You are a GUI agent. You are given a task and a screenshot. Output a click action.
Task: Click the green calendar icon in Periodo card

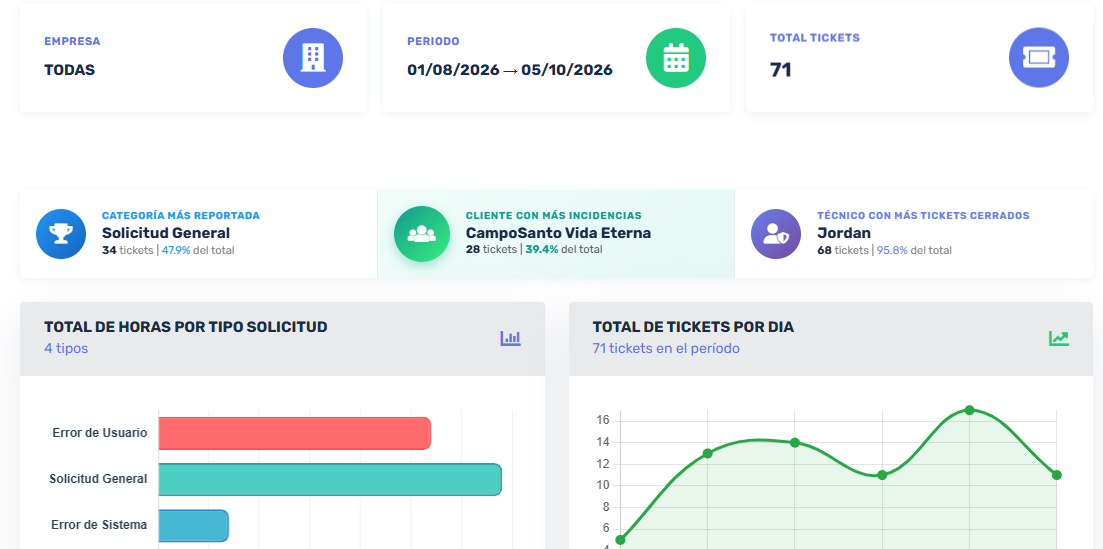[676, 58]
